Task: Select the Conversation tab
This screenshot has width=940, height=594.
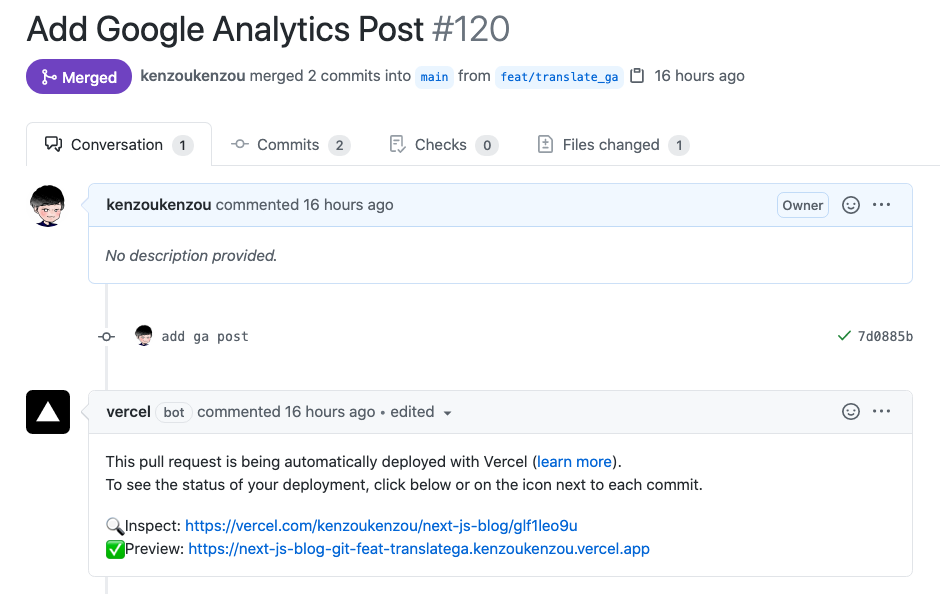Action: coord(118,145)
